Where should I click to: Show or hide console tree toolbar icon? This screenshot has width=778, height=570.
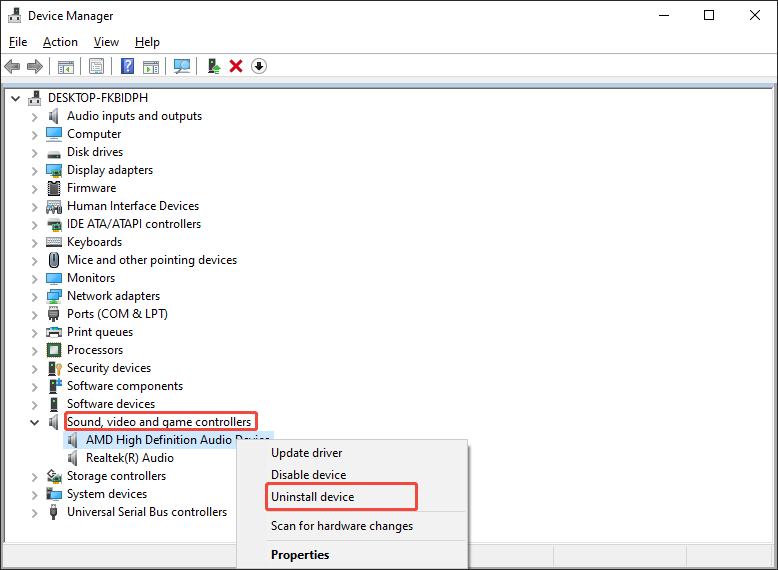pyautogui.click(x=65, y=66)
